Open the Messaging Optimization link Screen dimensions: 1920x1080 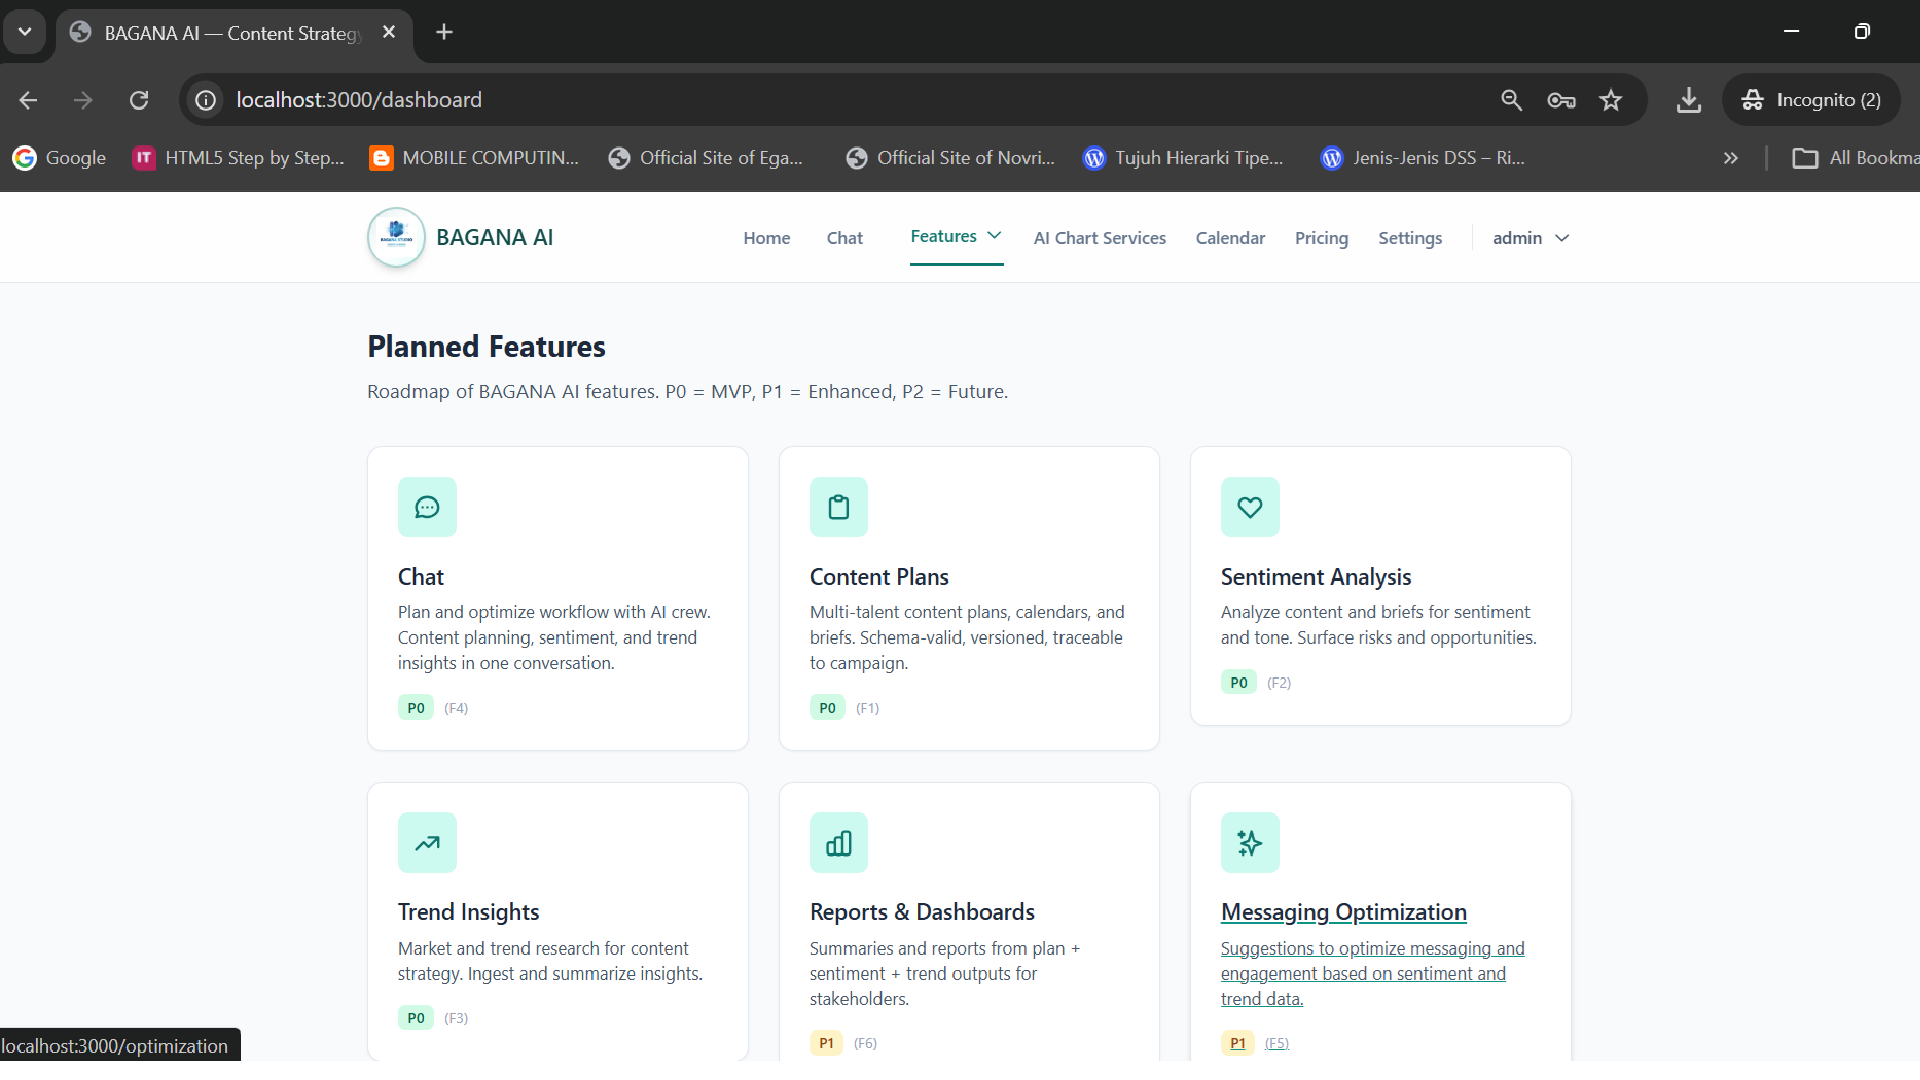click(x=1343, y=912)
